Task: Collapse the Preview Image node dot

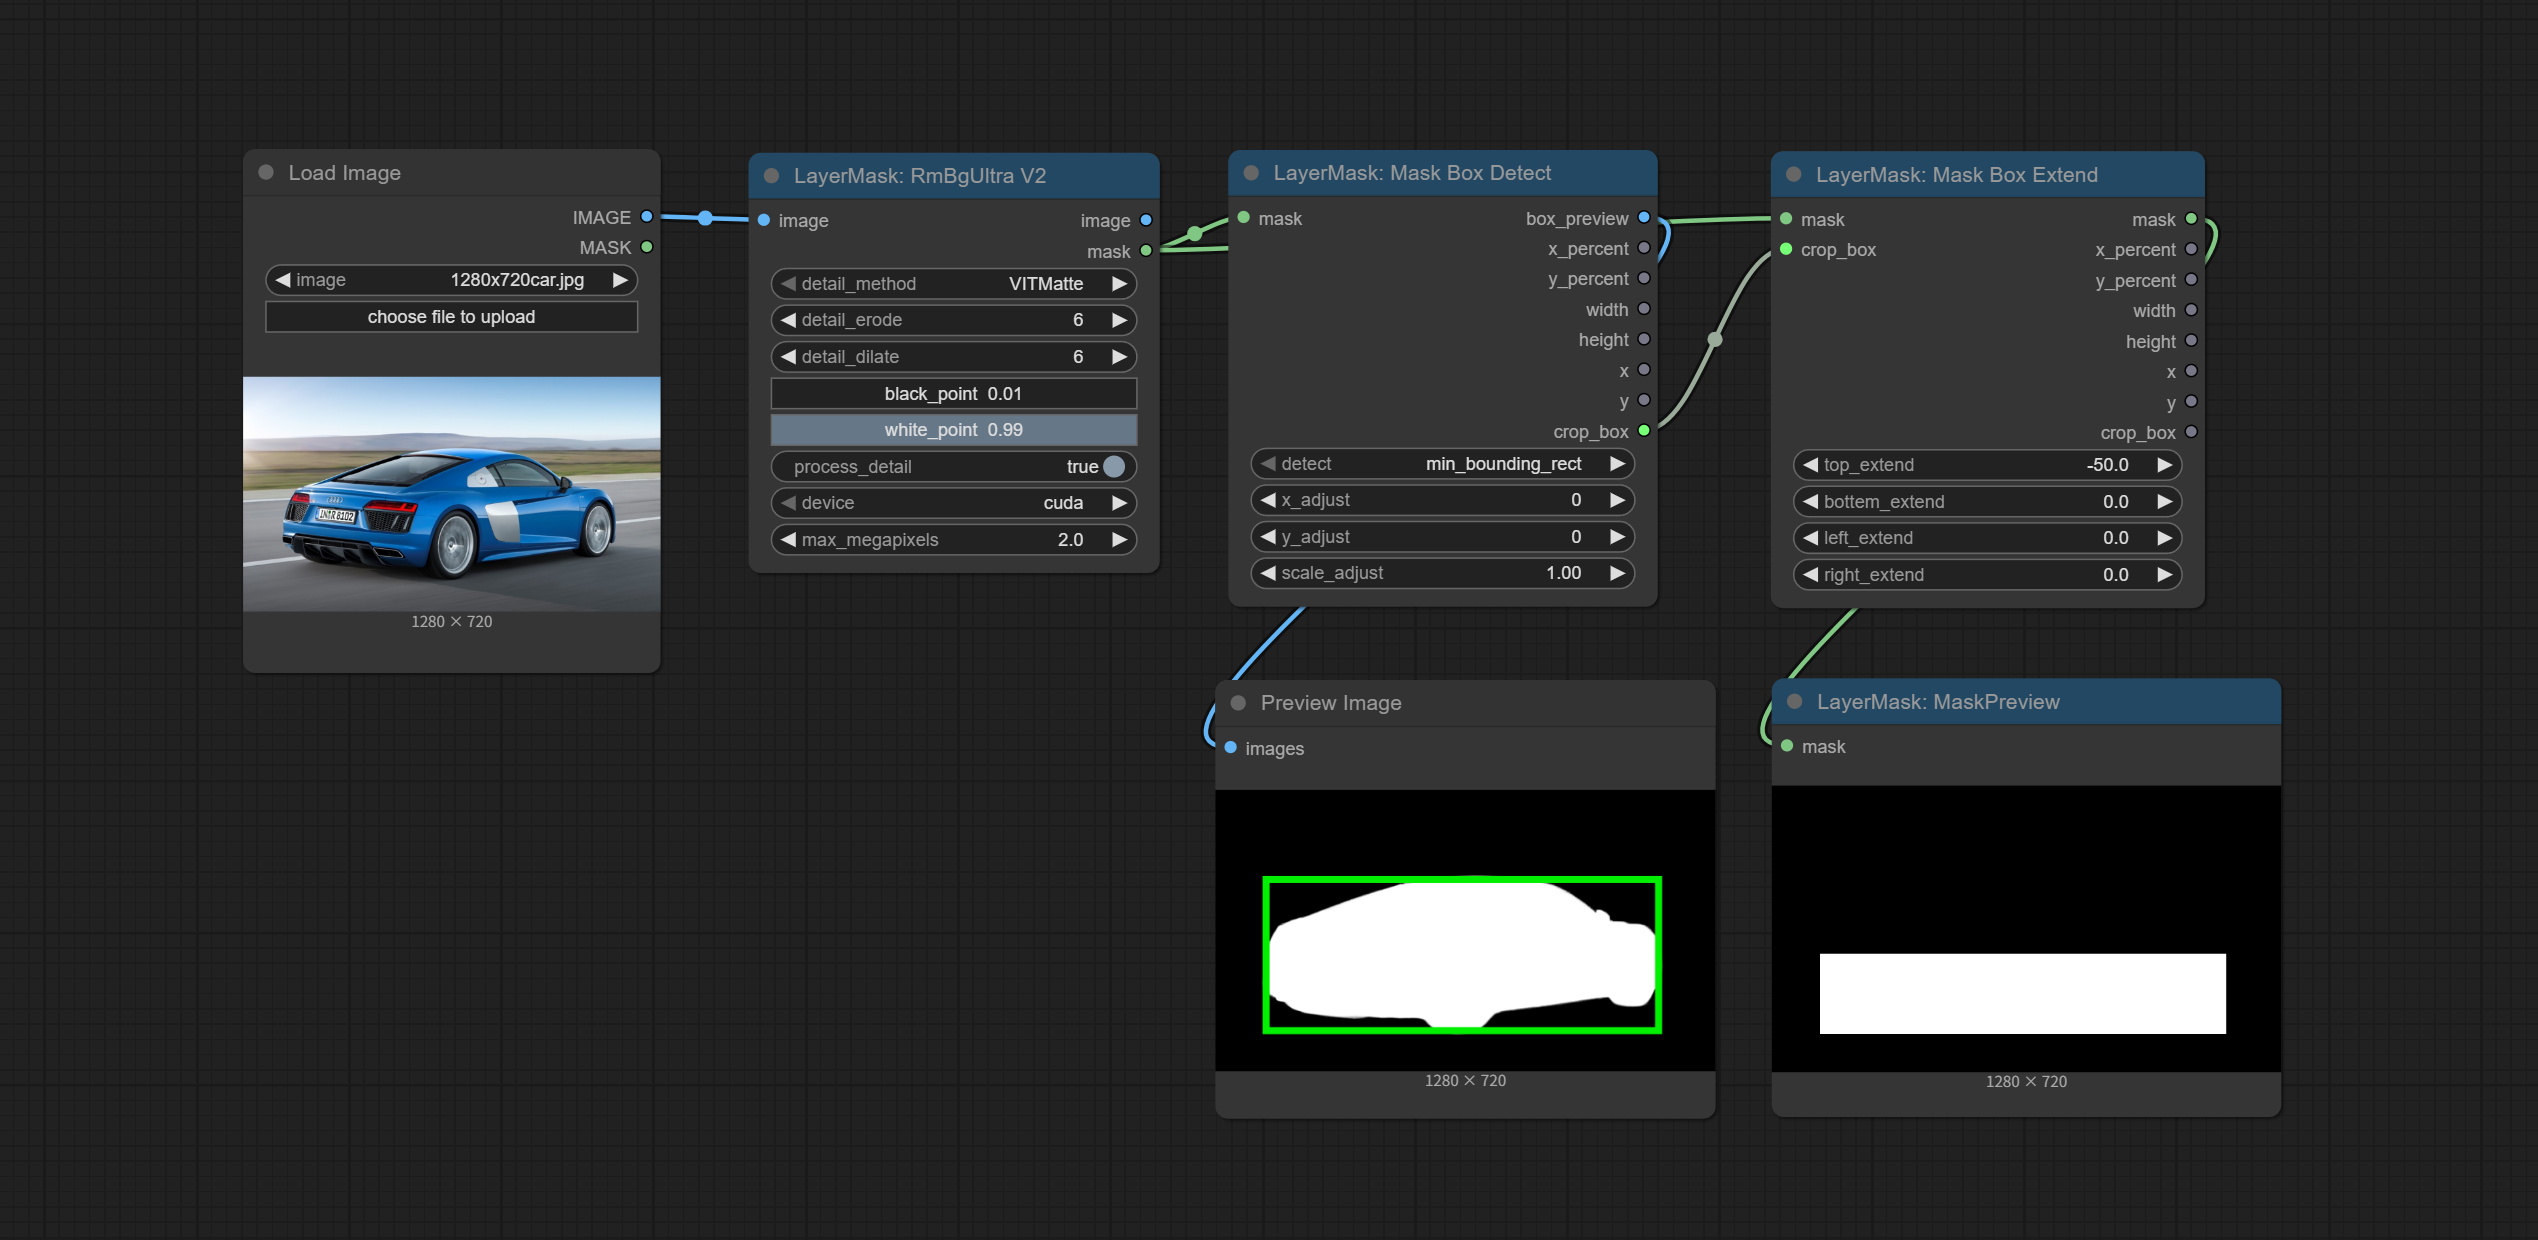Action: point(1238,703)
